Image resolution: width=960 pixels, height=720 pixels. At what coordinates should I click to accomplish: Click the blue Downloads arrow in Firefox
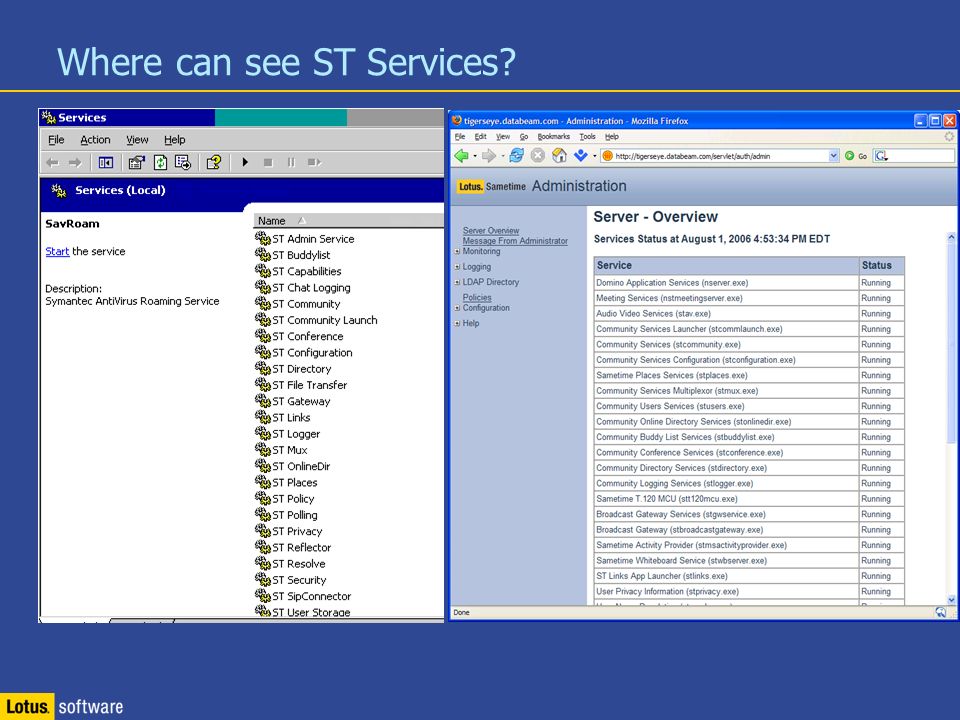[580, 156]
